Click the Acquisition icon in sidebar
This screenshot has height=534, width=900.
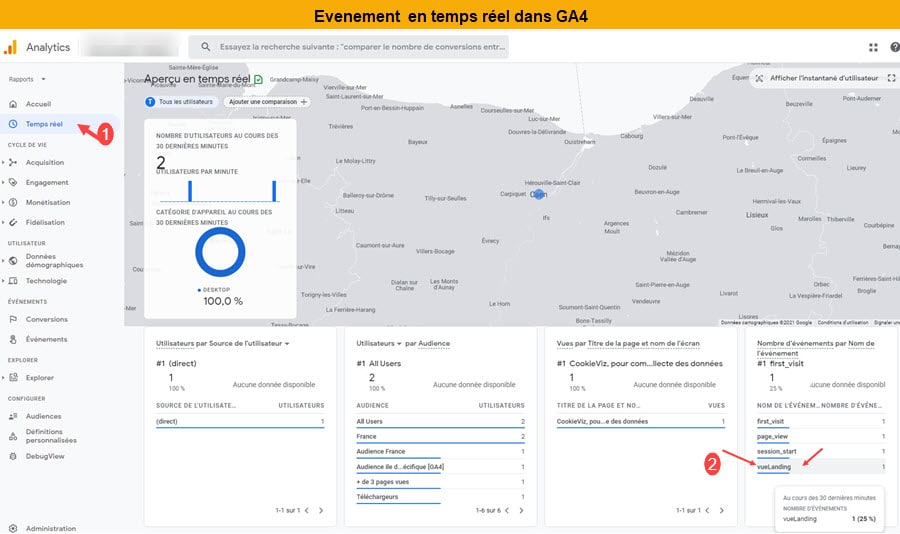pyautogui.click(x=13, y=162)
